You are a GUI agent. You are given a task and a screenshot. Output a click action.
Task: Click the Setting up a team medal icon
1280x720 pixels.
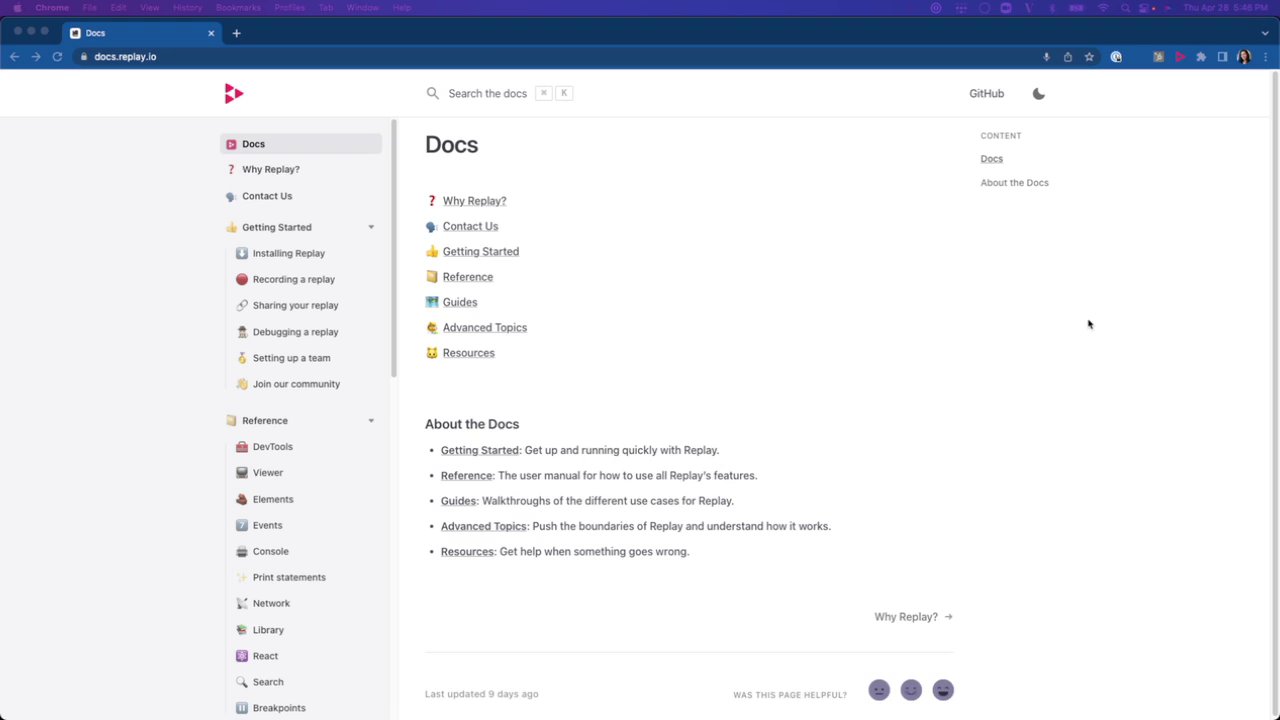coord(242,358)
